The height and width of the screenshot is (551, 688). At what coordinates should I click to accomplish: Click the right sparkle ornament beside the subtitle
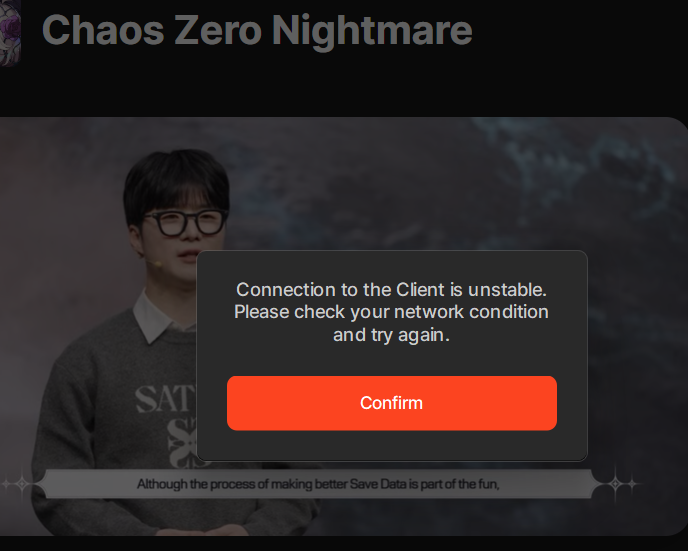click(620, 483)
